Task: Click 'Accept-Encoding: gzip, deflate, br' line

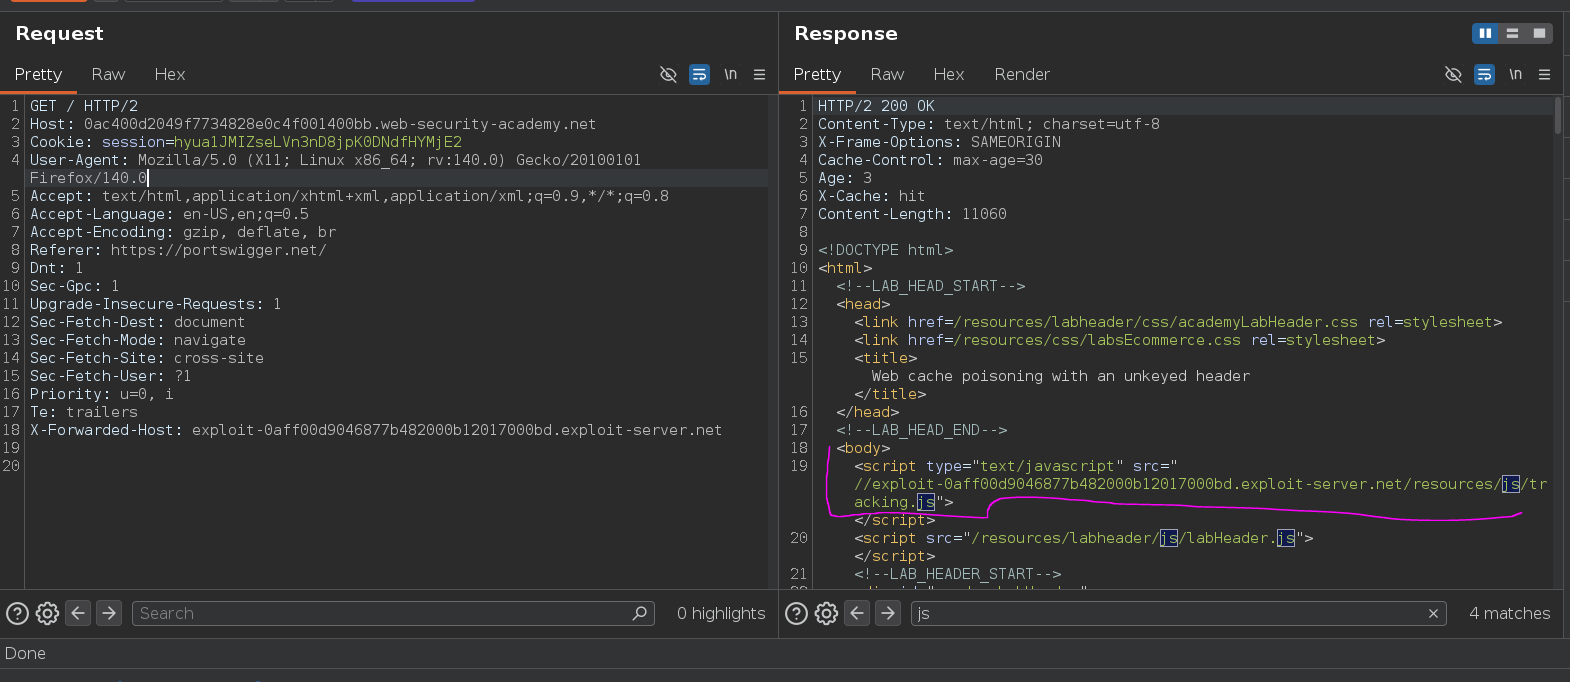Action: coord(183,232)
